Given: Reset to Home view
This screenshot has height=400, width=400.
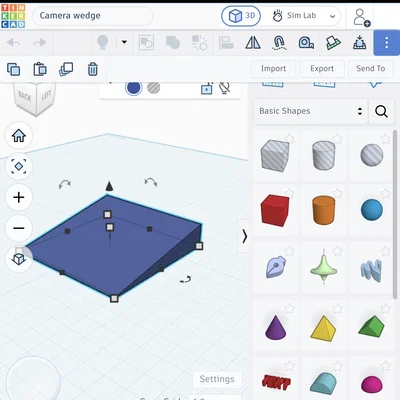Looking at the screenshot, I should 19,136.
